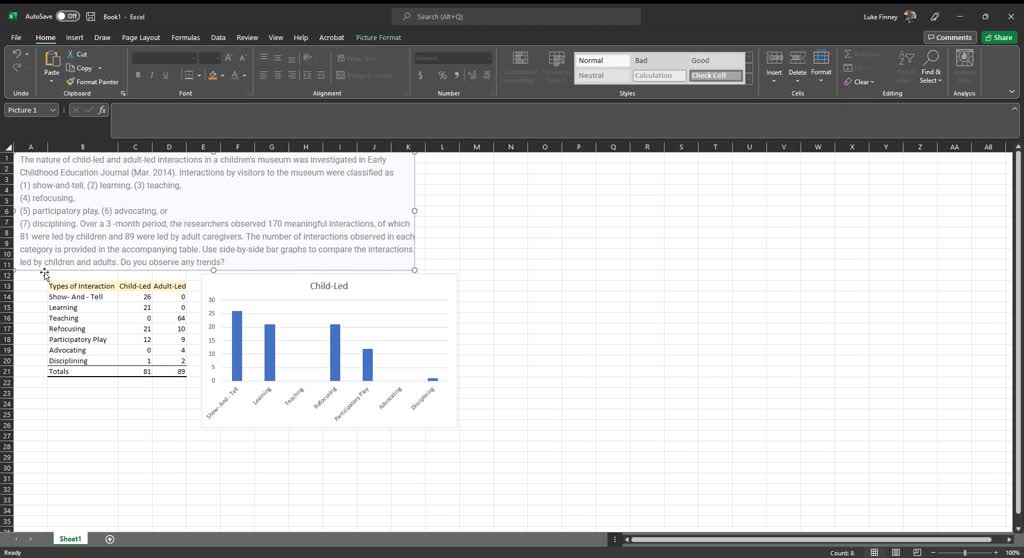Screen dimensions: 1024x558
Task: Open the Comments pane button
Action: [950, 37]
